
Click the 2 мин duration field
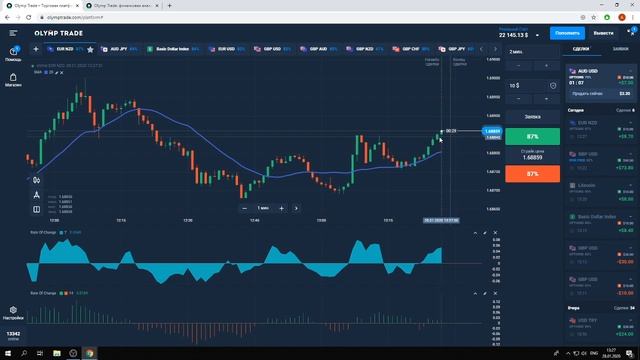(533, 52)
